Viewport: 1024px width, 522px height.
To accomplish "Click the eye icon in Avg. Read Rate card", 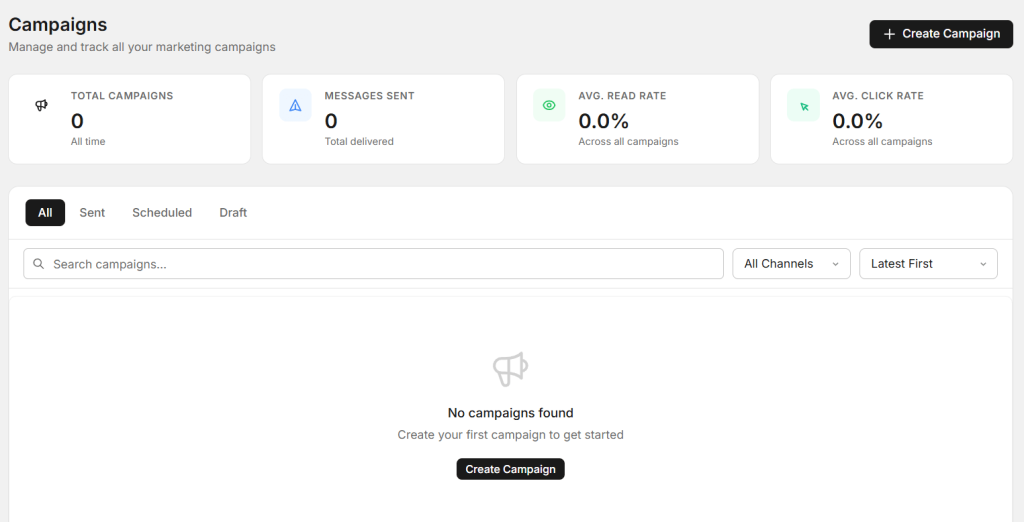I will pos(549,105).
